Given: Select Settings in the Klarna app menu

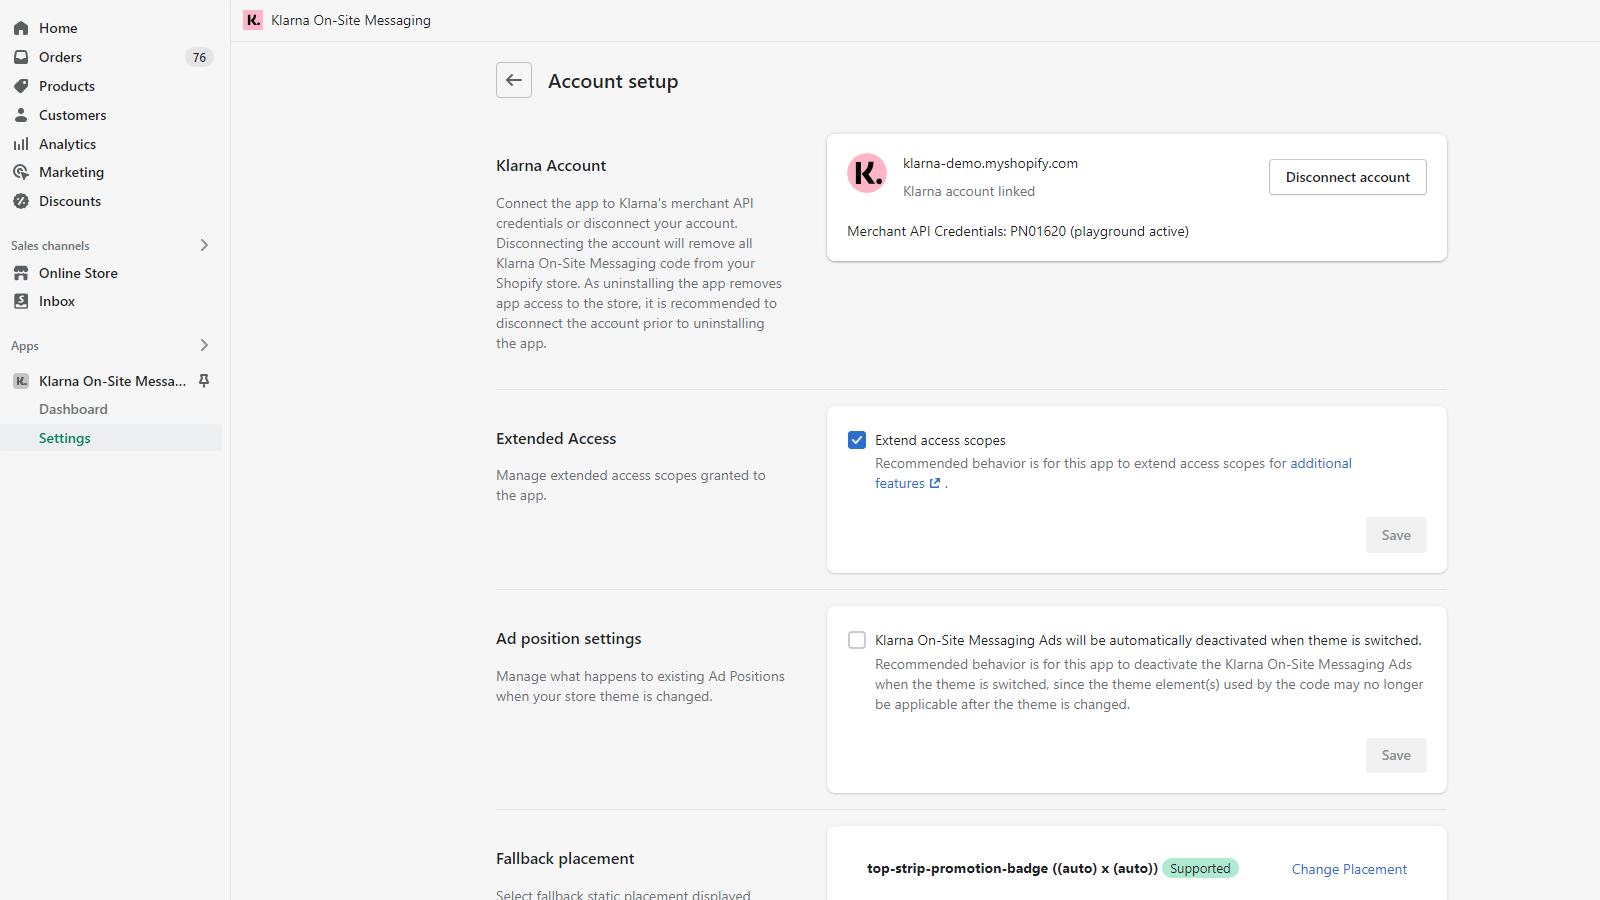Looking at the screenshot, I should point(65,438).
